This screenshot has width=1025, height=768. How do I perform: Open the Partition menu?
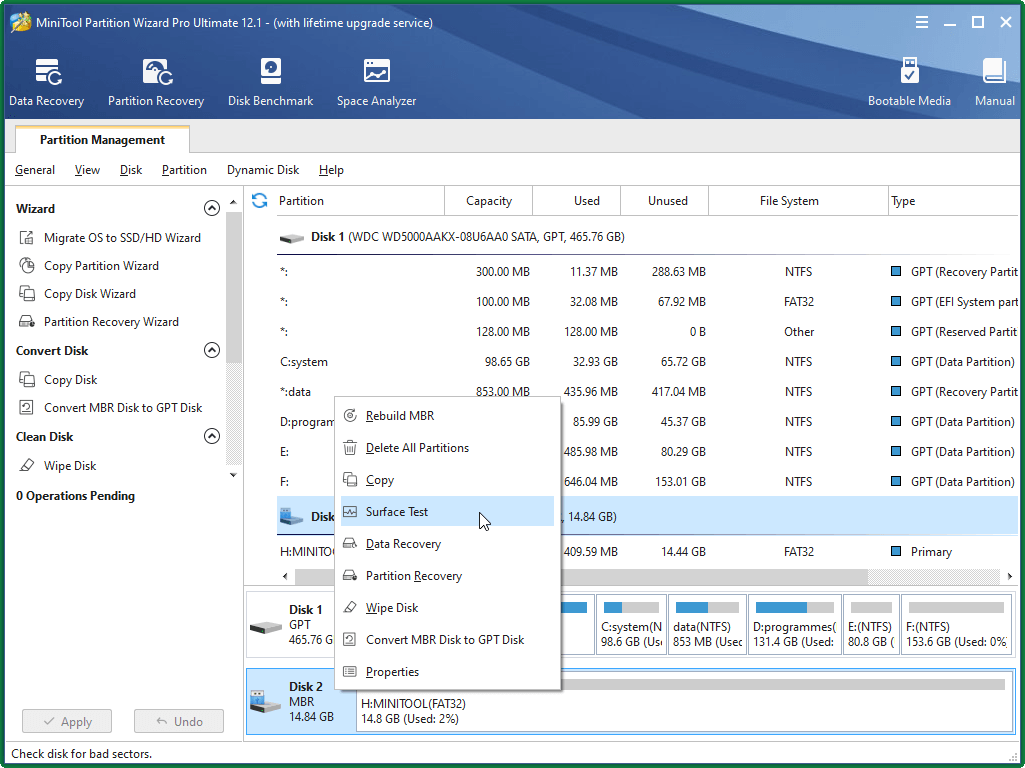[x=184, y=170]
